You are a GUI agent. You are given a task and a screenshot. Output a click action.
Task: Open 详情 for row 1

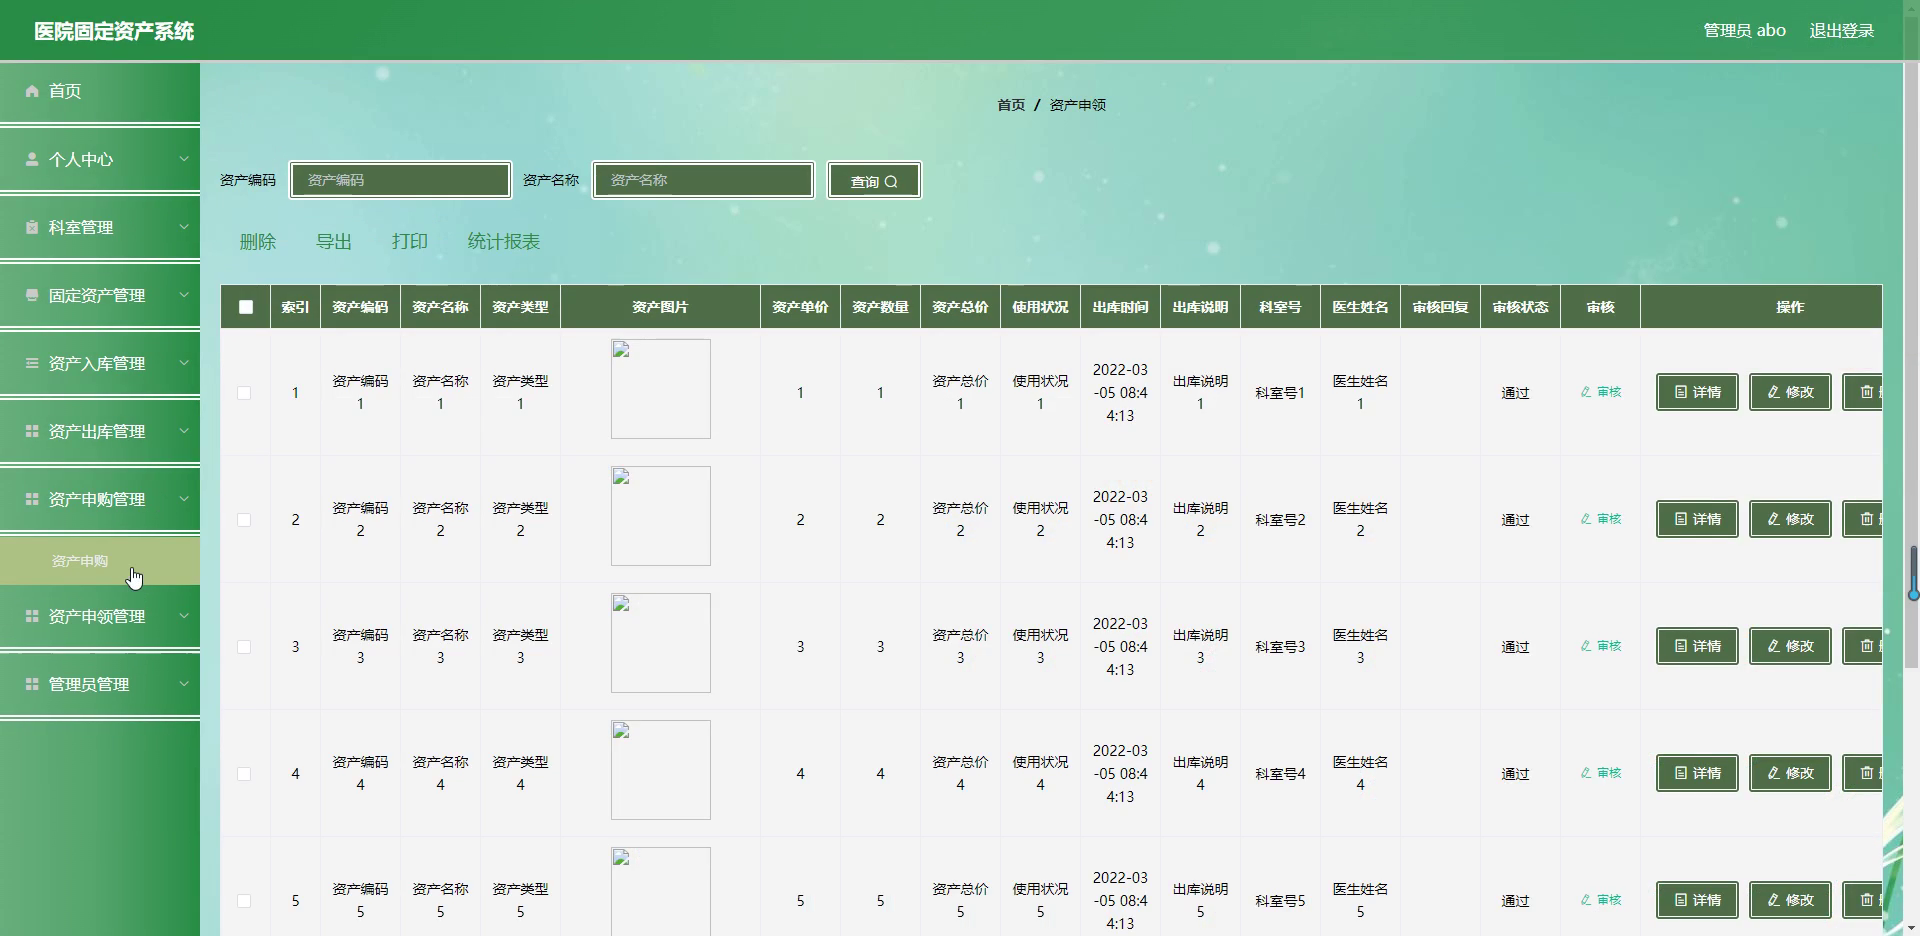(x=1697, y=392)
